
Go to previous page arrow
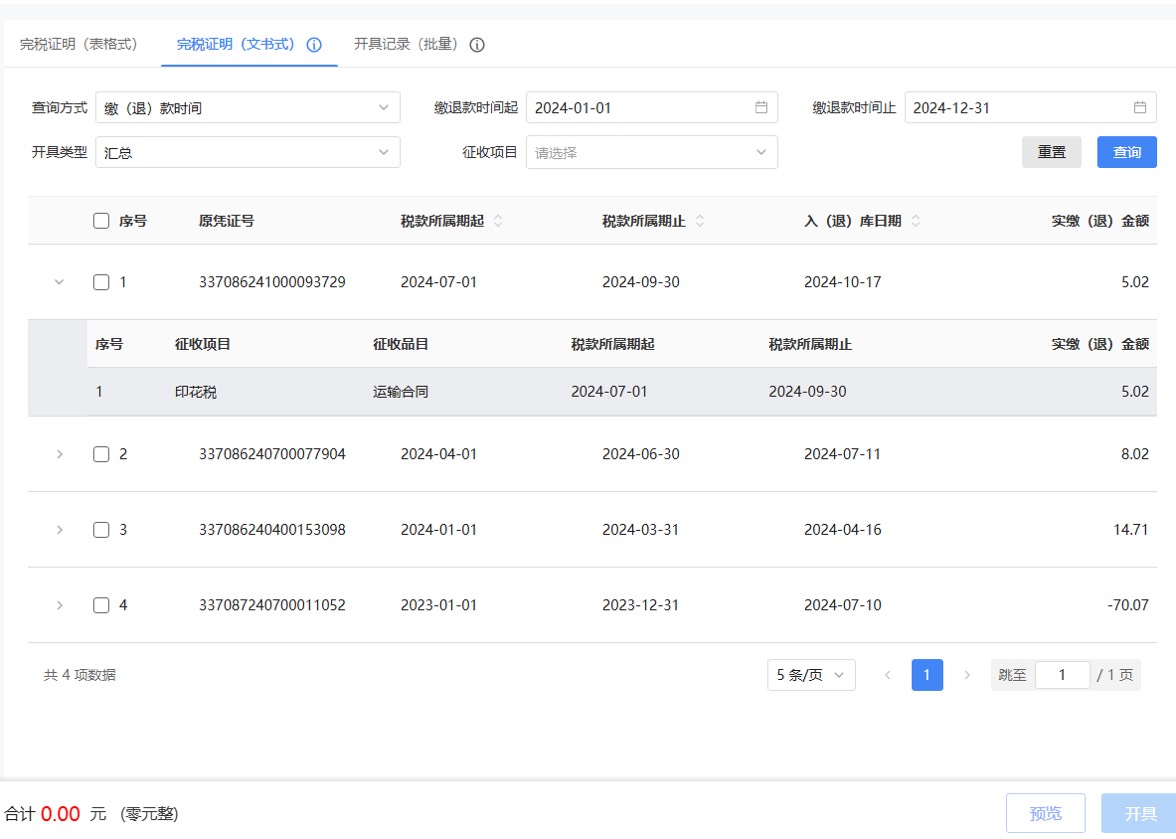(888, 675)
